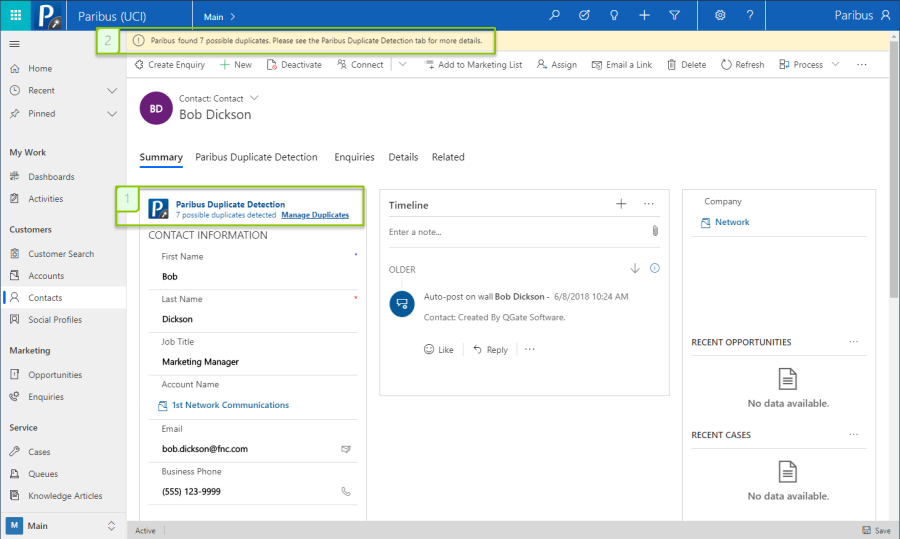Click the phone call icon beside business phone
The image size is (900, 539).
click(x=346, y=491)
